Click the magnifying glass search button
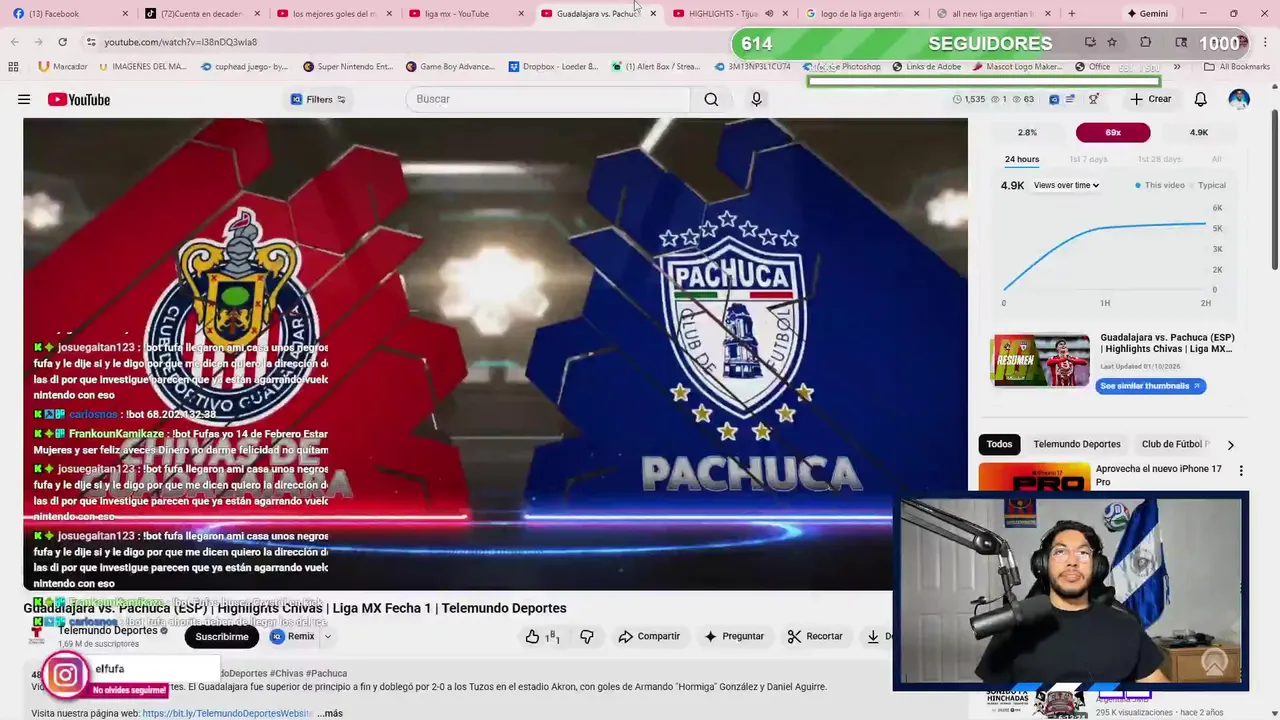1280x720 pixels. [x=711, y=99]
